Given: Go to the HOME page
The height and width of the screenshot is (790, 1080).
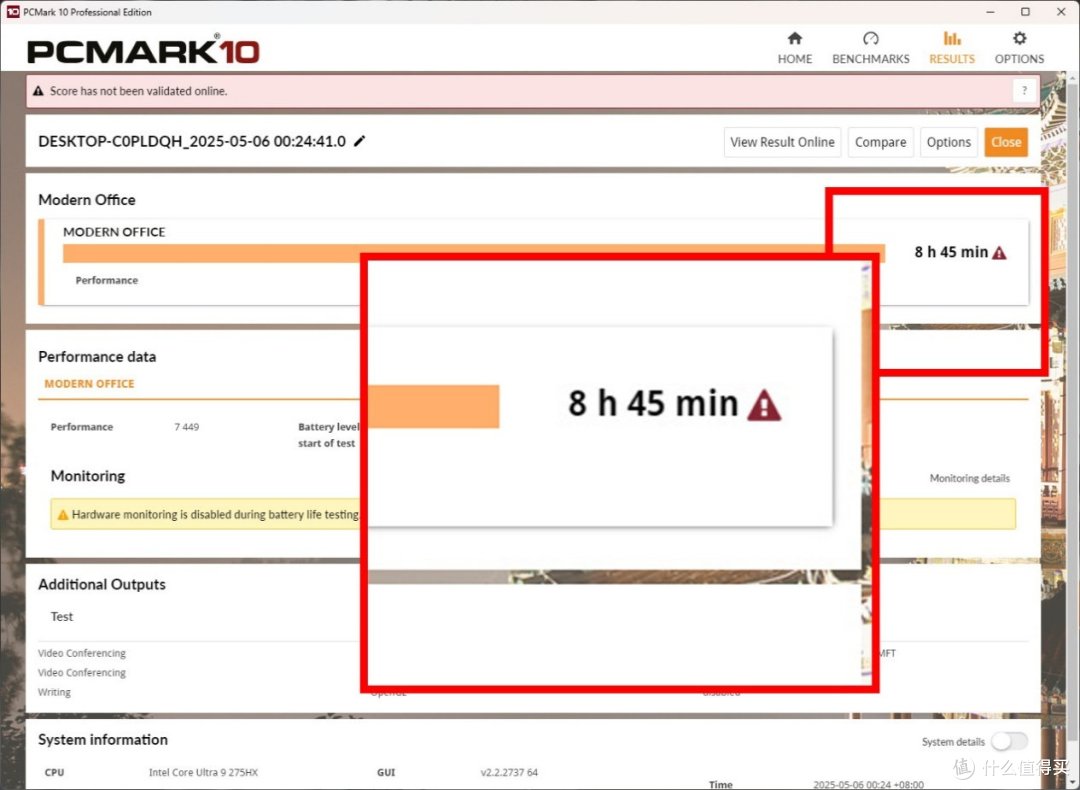Looking at the screenshot, I should click(x=795, y=48).
